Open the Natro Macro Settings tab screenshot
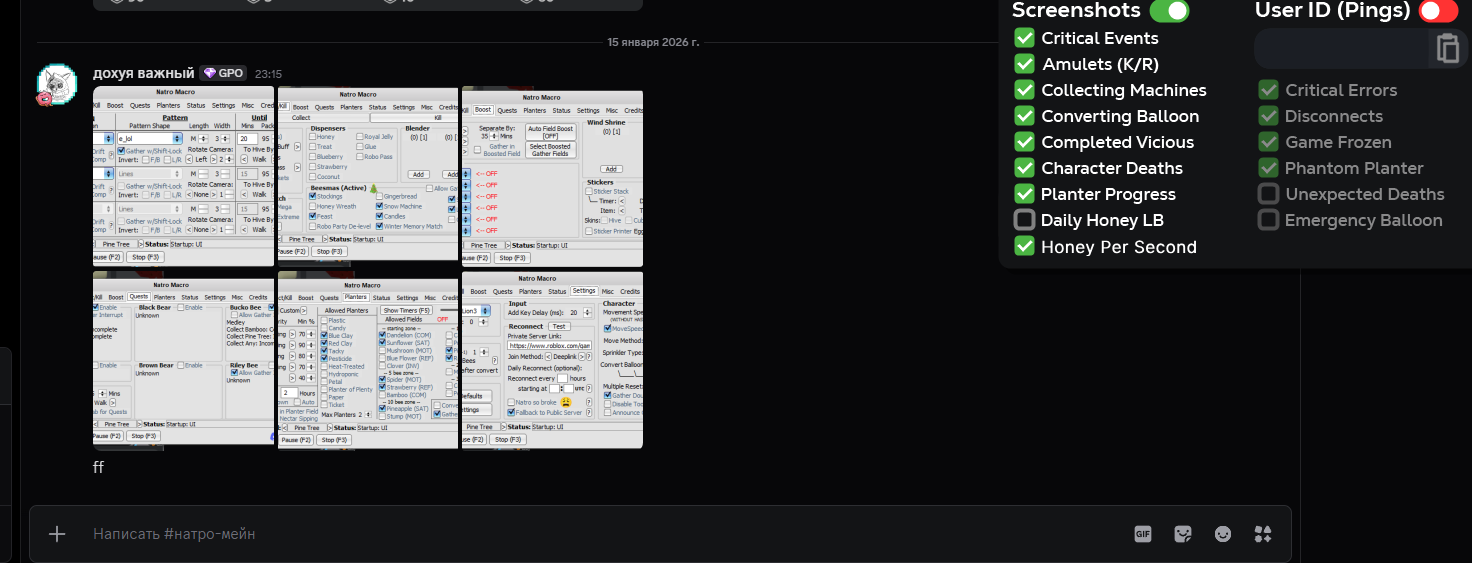1472x563 pixels. (552, 359)
